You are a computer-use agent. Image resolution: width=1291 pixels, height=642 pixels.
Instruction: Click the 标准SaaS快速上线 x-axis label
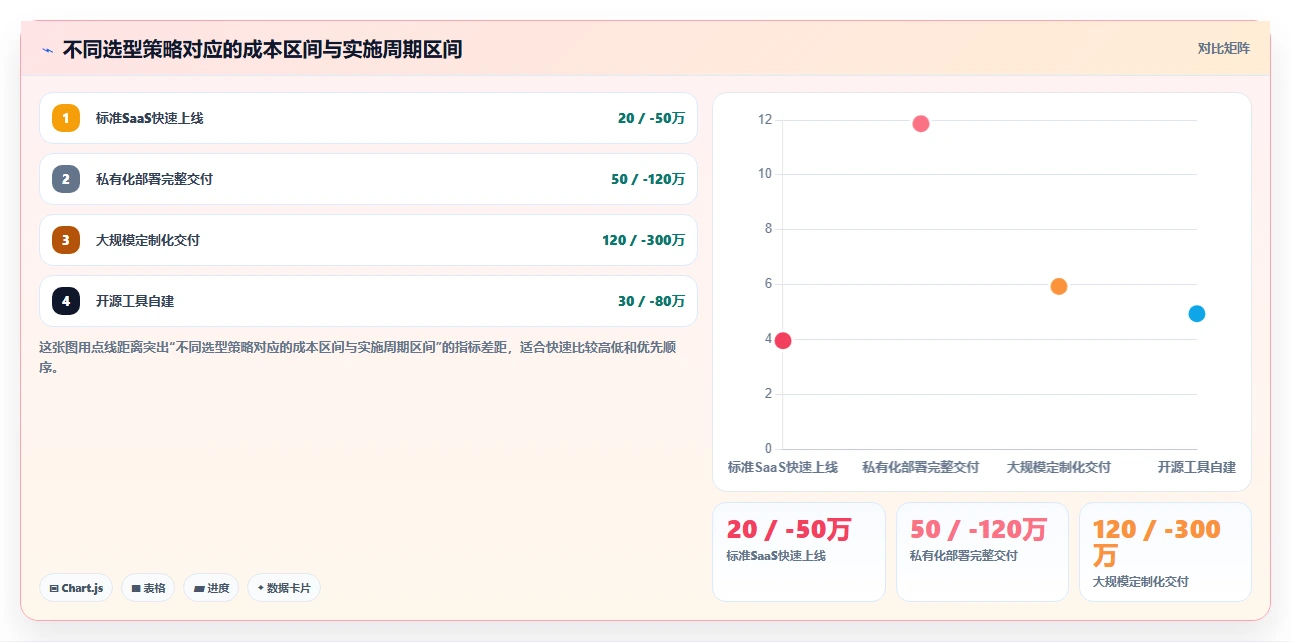(783, 467)
